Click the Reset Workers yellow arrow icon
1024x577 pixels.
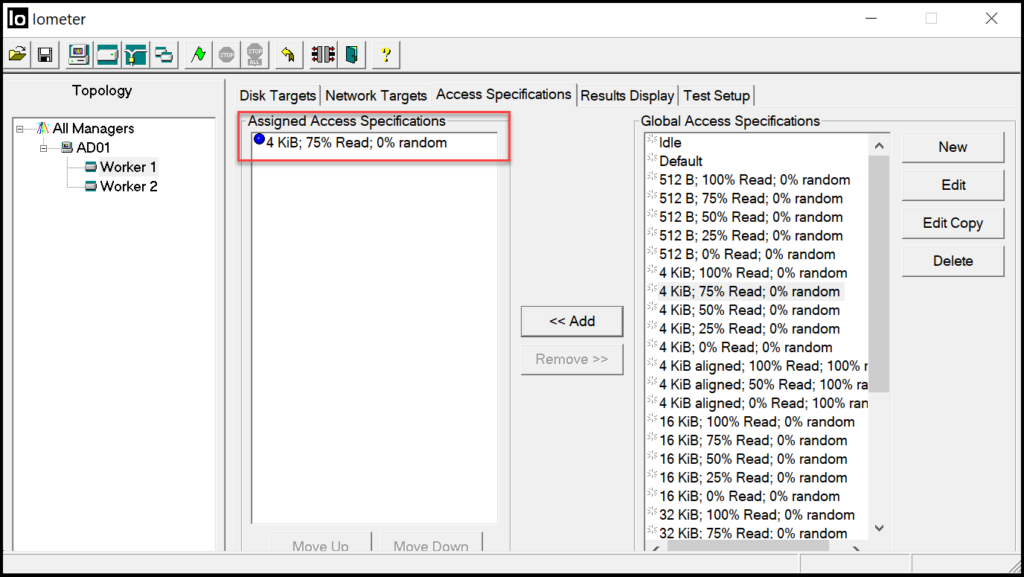[288, 55]
